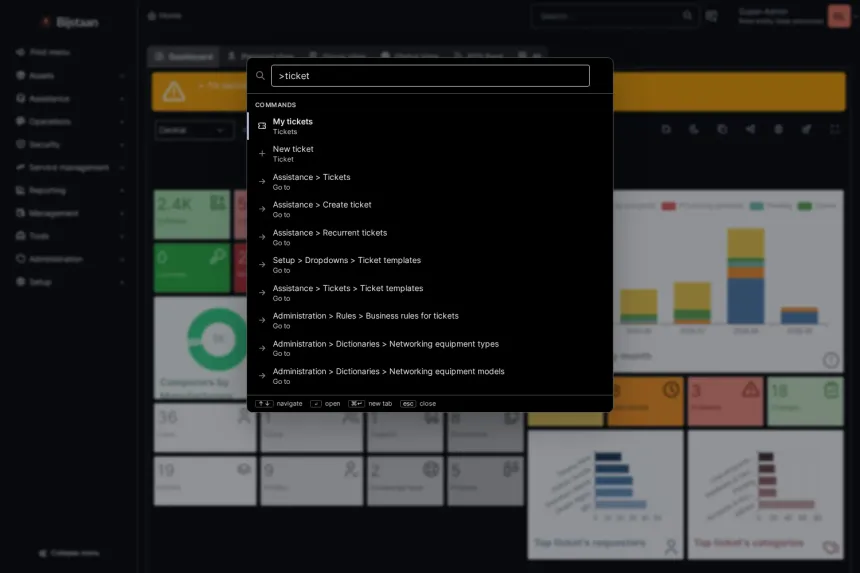Click plus icon beside New ticket
This screenshot has width=860, height=573.
[262, 154]
